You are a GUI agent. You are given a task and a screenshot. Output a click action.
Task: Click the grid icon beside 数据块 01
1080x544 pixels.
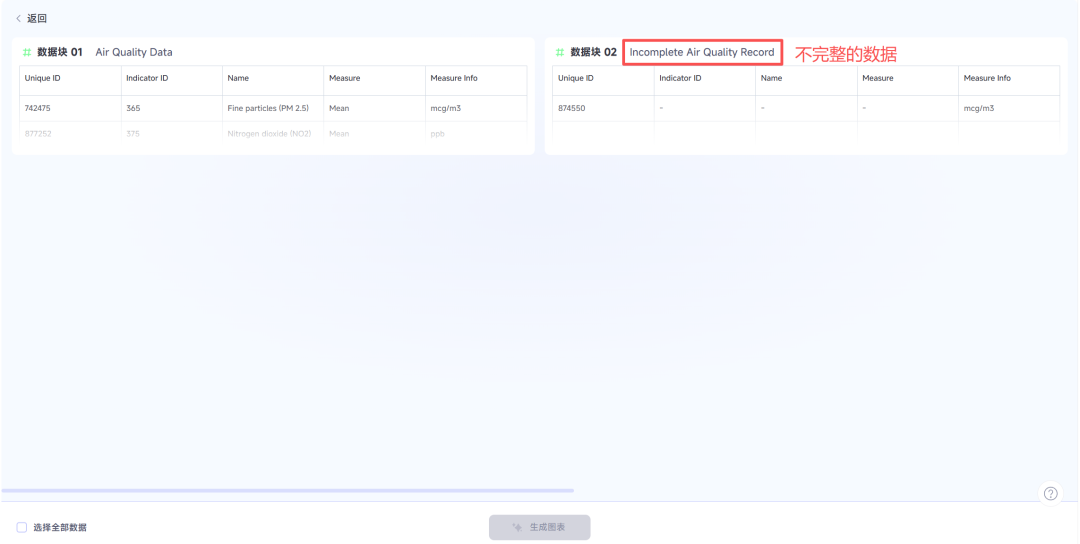click(27, 52)
